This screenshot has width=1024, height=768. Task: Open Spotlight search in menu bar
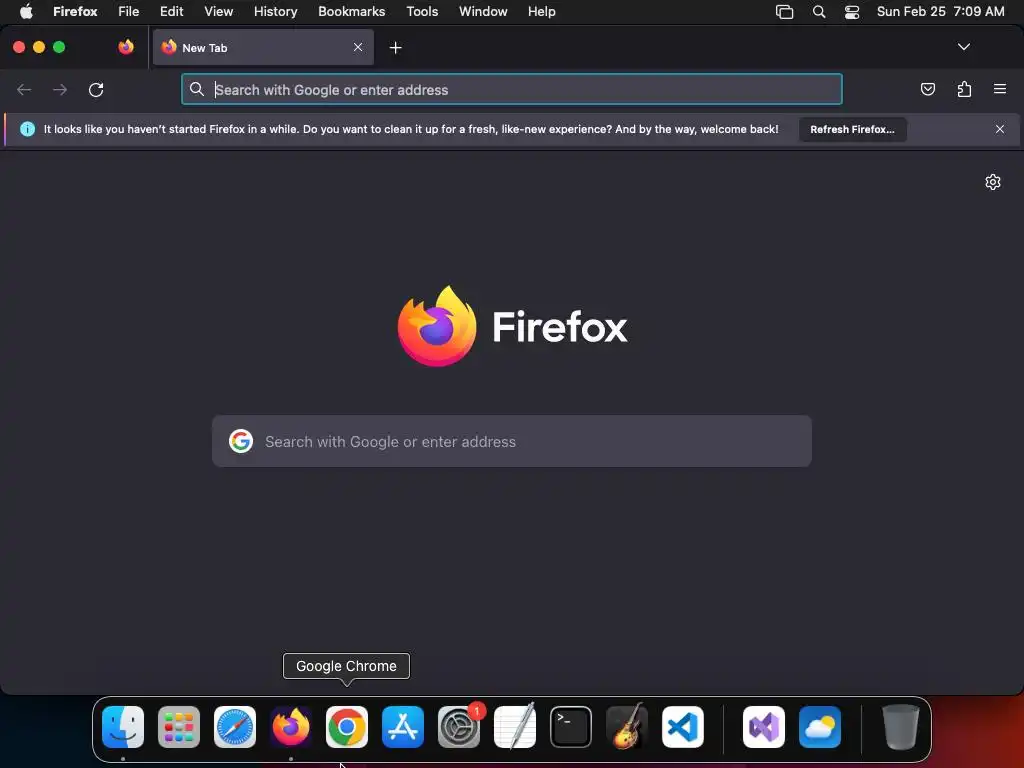point(818,11)
